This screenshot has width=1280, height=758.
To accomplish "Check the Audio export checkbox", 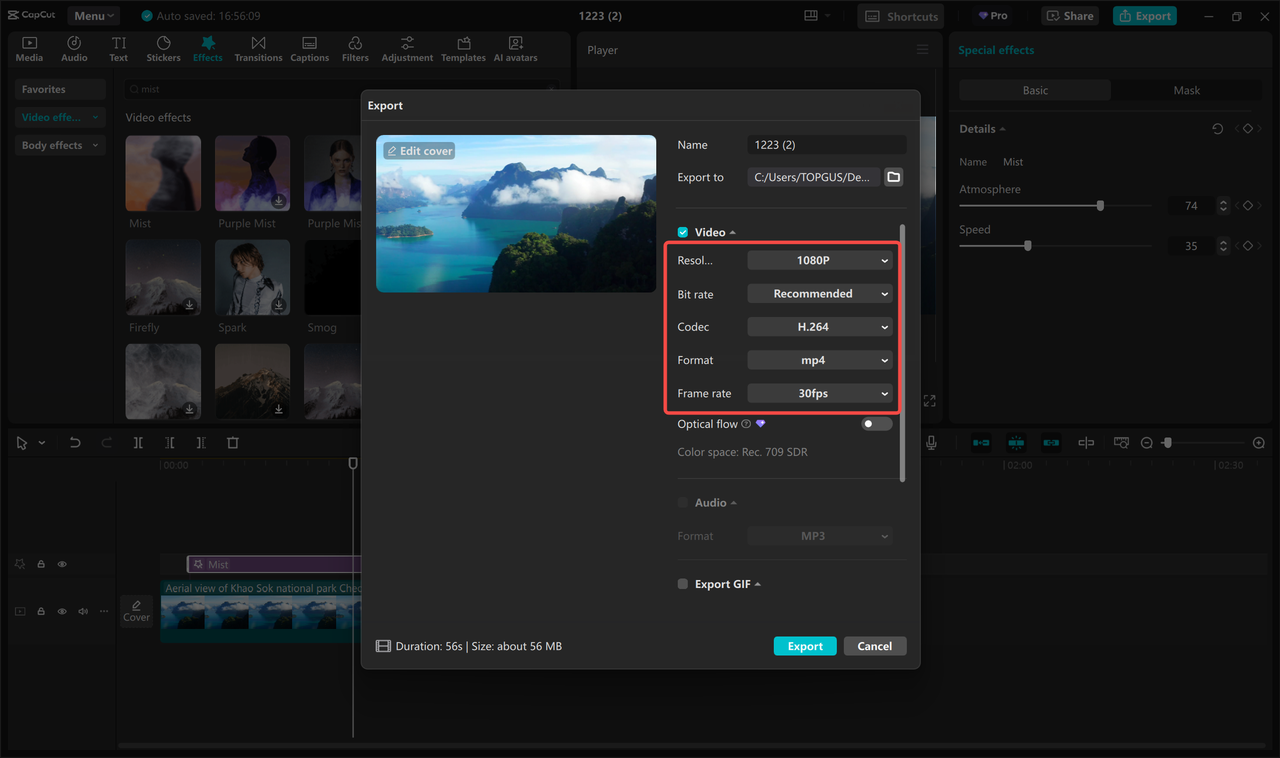I will (x=682, y=502).
